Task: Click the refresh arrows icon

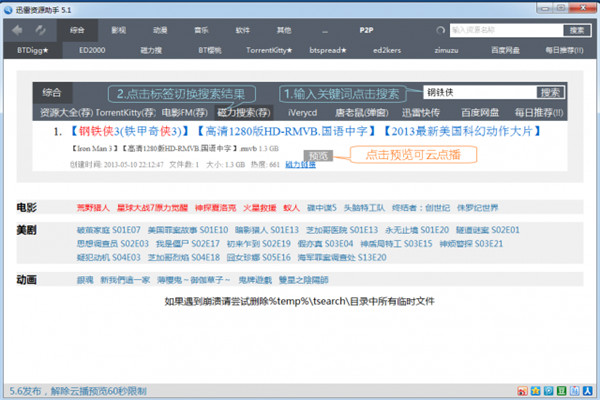Action: click(x=40, y=30)
